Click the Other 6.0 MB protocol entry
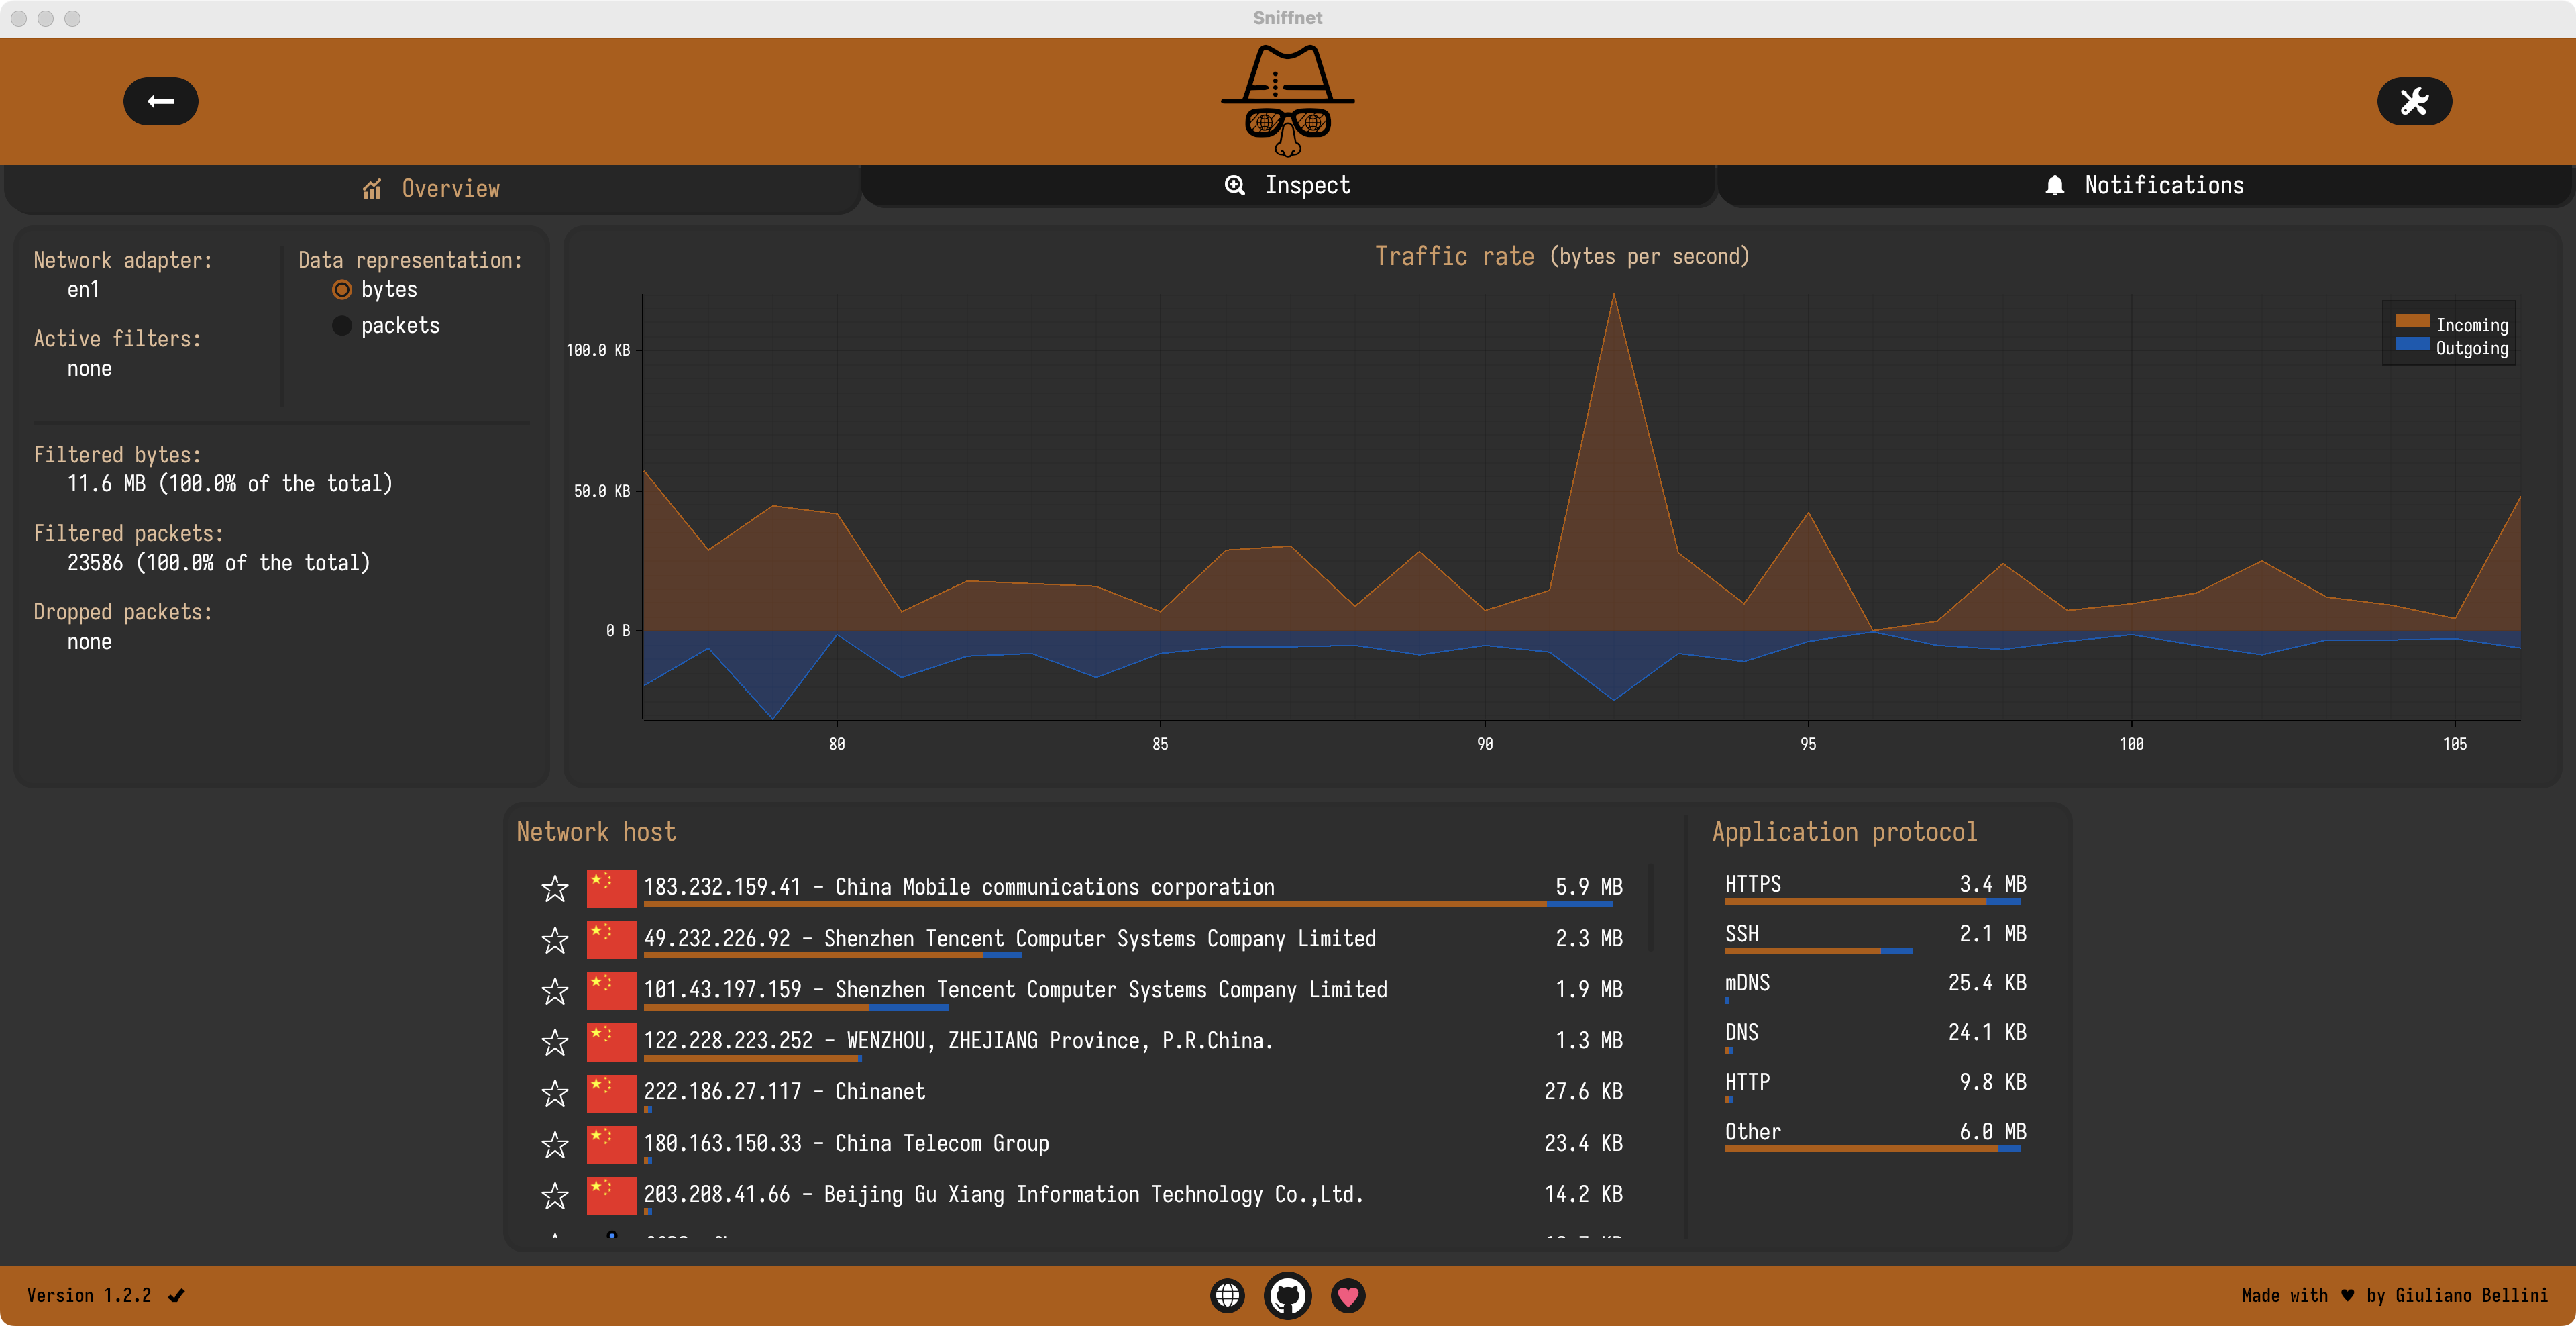This screenshot has height=1326, width=2576. pos(1875,1135)
